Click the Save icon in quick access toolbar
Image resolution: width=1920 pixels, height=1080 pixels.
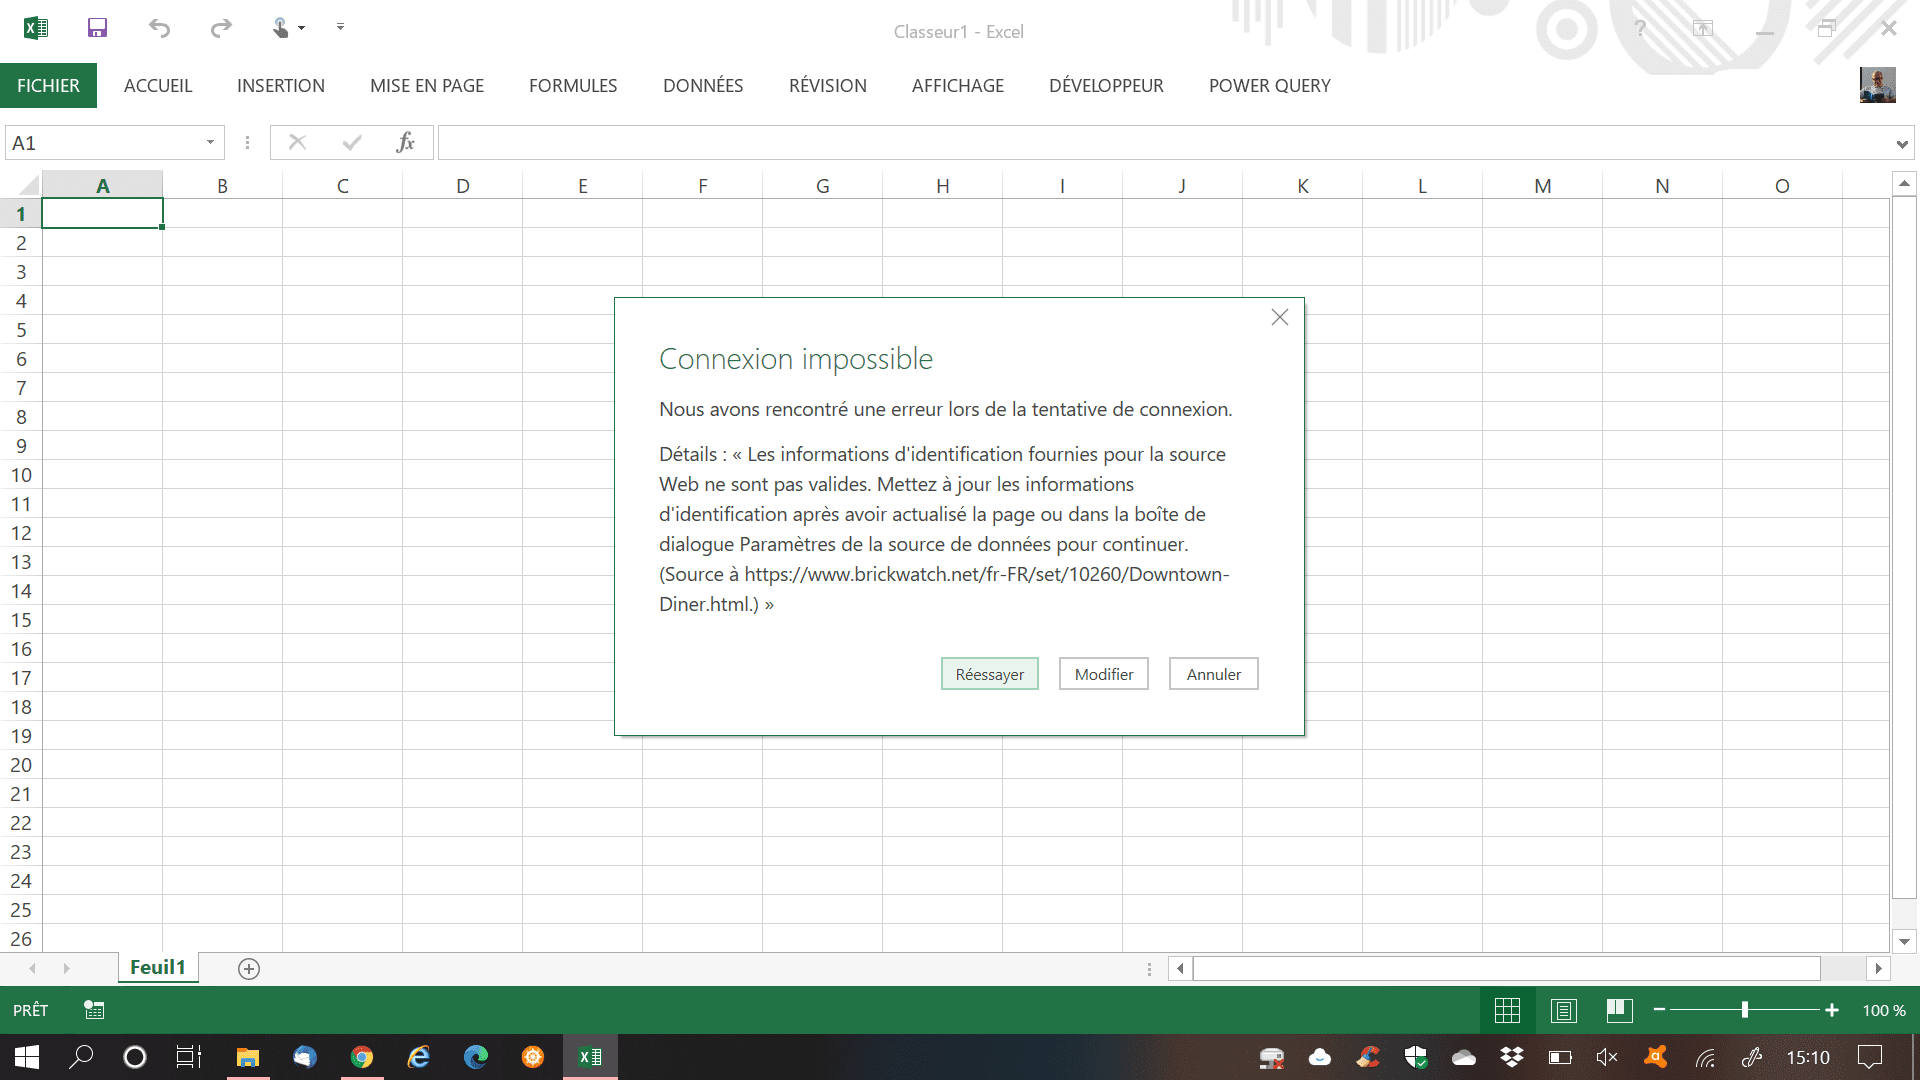click(97, 28)
